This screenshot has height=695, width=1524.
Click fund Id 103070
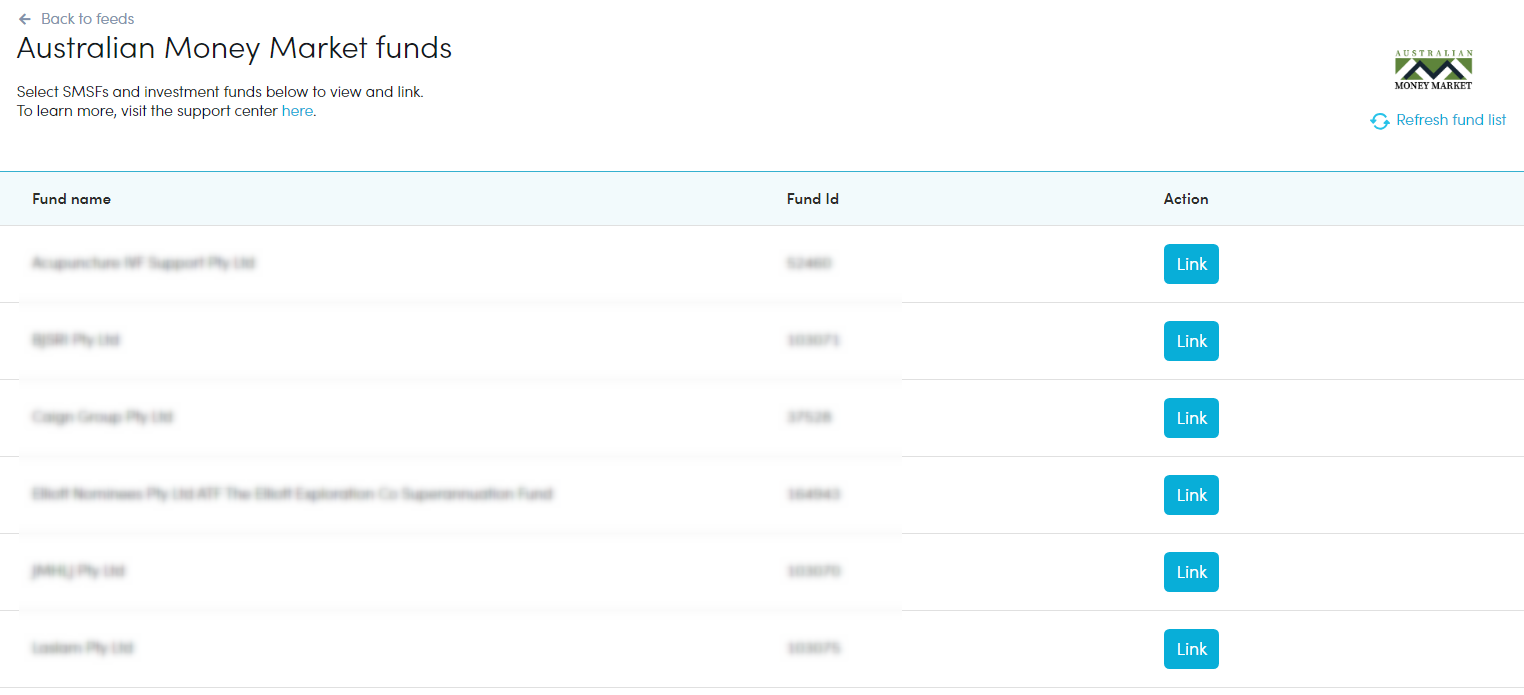(x=813, y=571)
